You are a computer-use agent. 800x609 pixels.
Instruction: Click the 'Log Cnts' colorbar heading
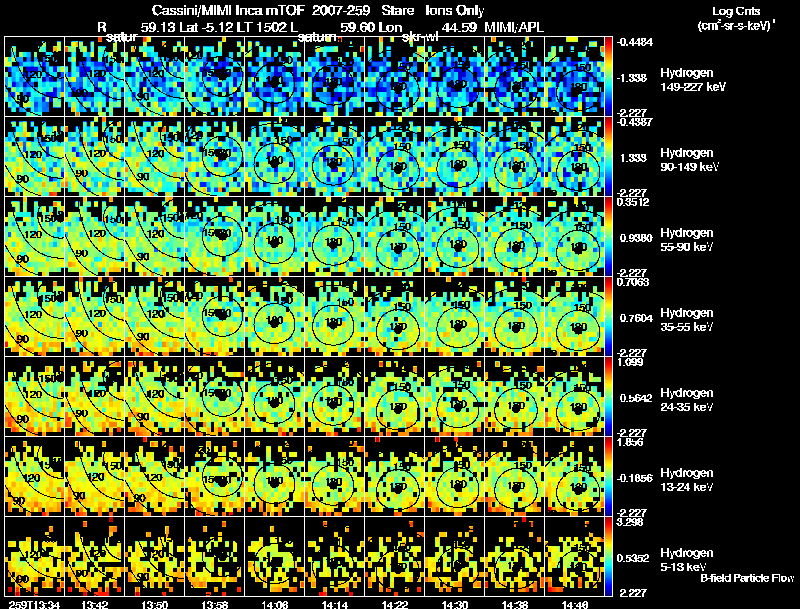coord(736,11)
